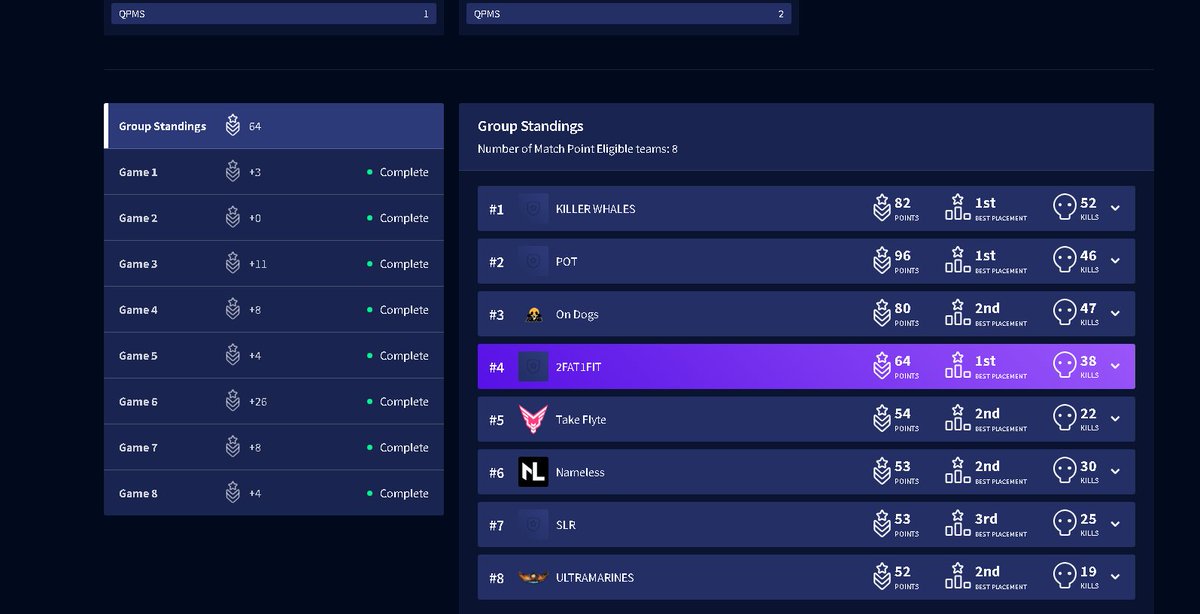The height and width of the screenshot is (614, 1200).
Task: Open the Game 1 results tab
Action: coord(274,172)
